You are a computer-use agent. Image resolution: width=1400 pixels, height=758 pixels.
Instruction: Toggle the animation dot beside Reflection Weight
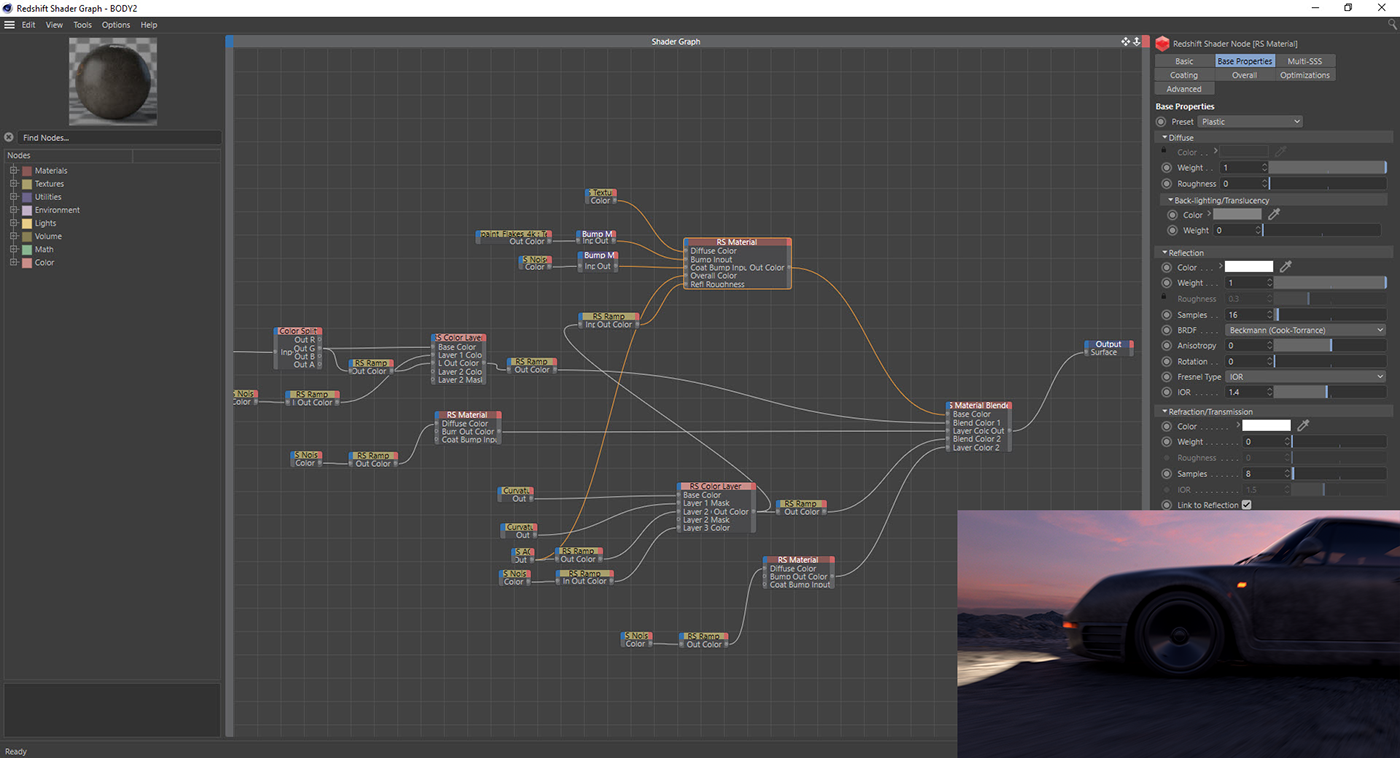(x=1167, y=283)
